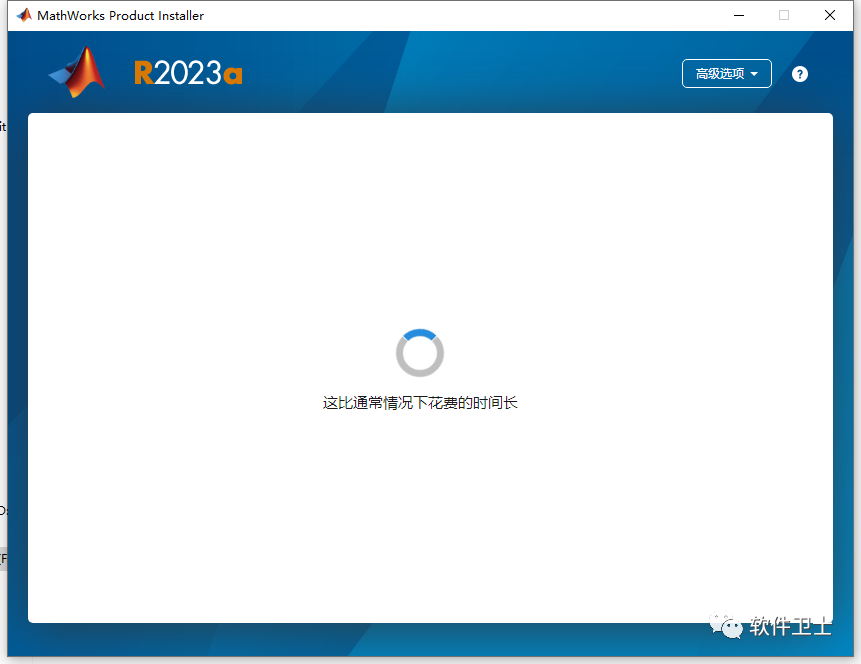Click the R2023a version text
861x664 pixels.
pos(188,73)
